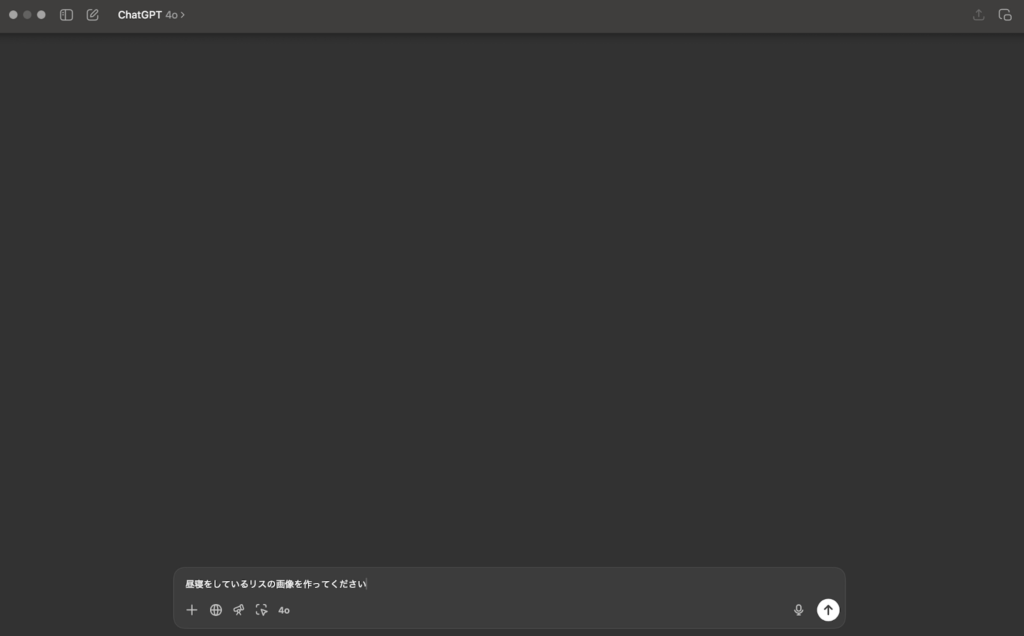Click the chevron next to 4o in title
This screenshot has width=1024, height=636.
point(182,14)
